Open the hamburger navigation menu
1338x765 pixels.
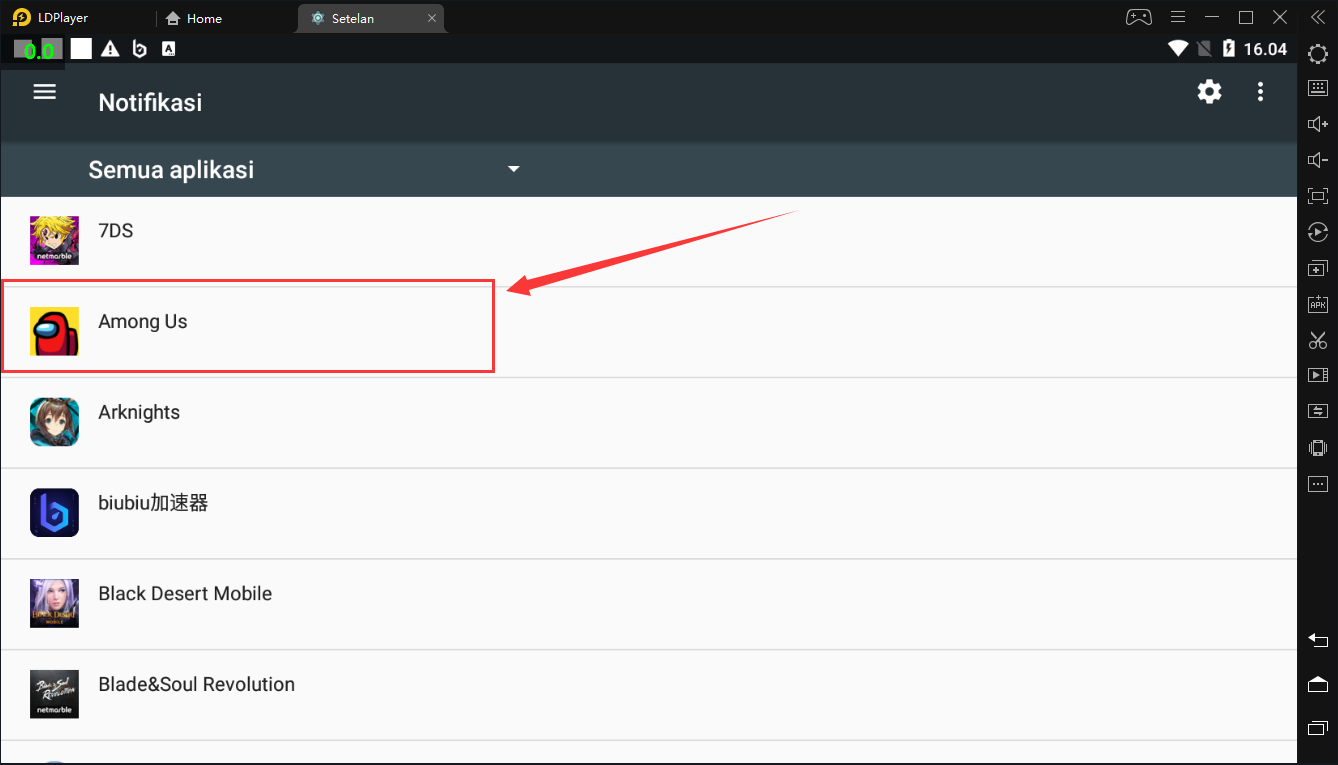[45, 92]
